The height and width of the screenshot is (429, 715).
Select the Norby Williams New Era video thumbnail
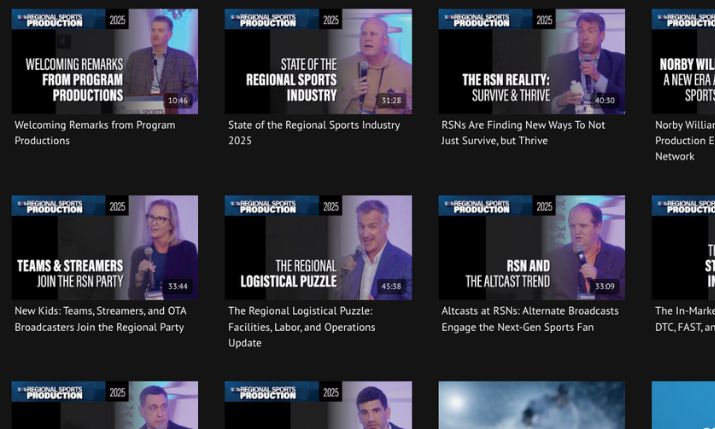[684, 61]
